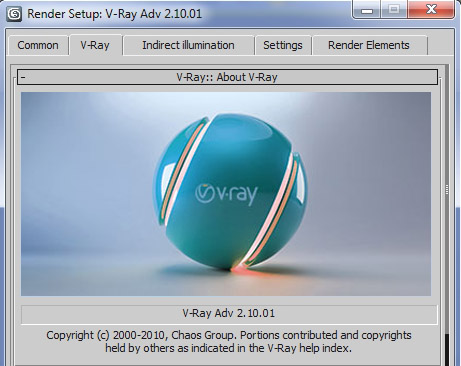Go to the Settings tab
The image size is (461, 366).
[283, 45]
